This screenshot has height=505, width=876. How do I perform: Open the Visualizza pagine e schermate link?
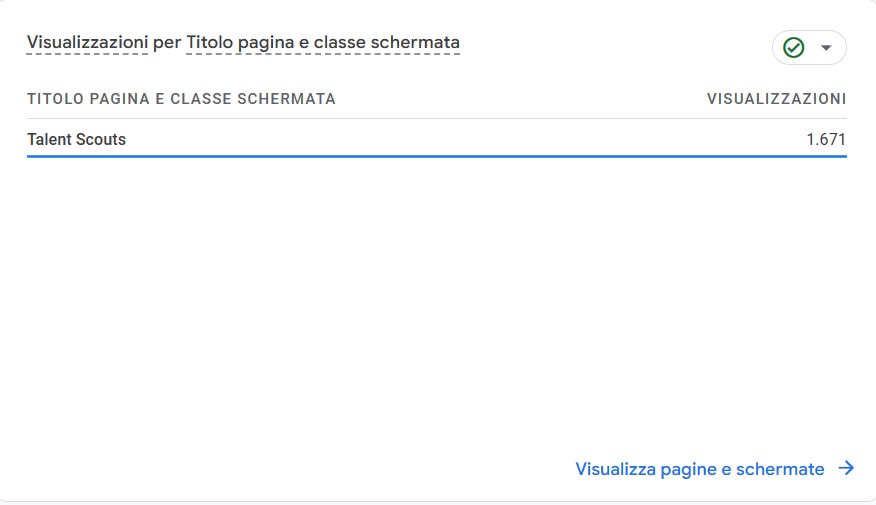(x=700, y=469)
